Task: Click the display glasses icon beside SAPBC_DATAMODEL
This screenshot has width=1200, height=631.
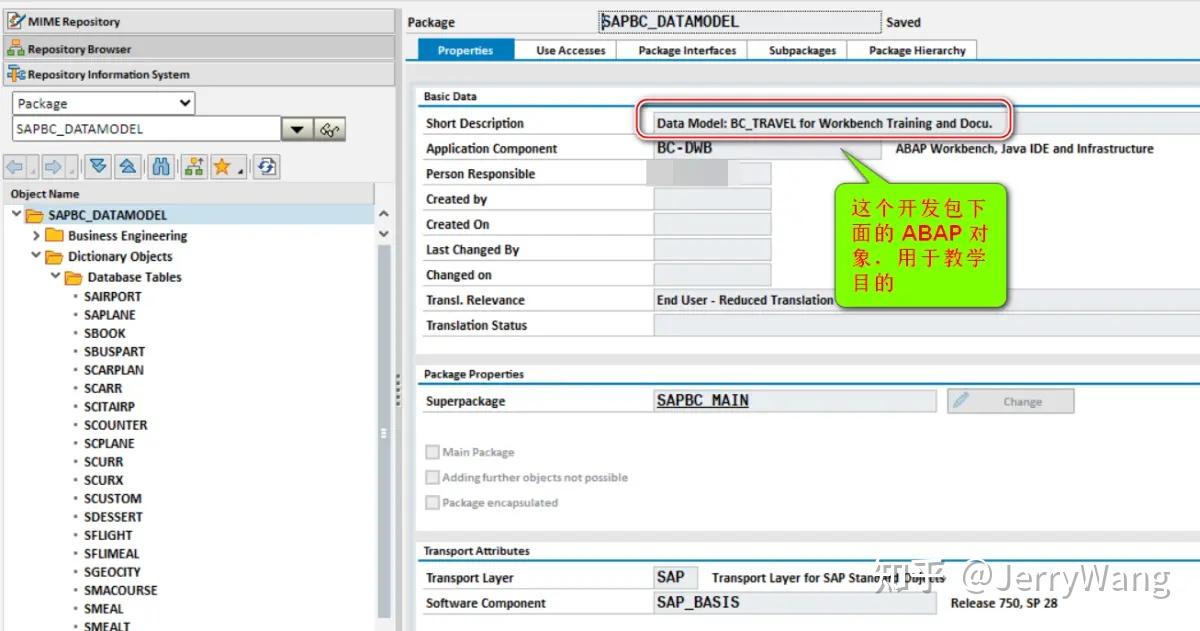Action: [330, 128]
